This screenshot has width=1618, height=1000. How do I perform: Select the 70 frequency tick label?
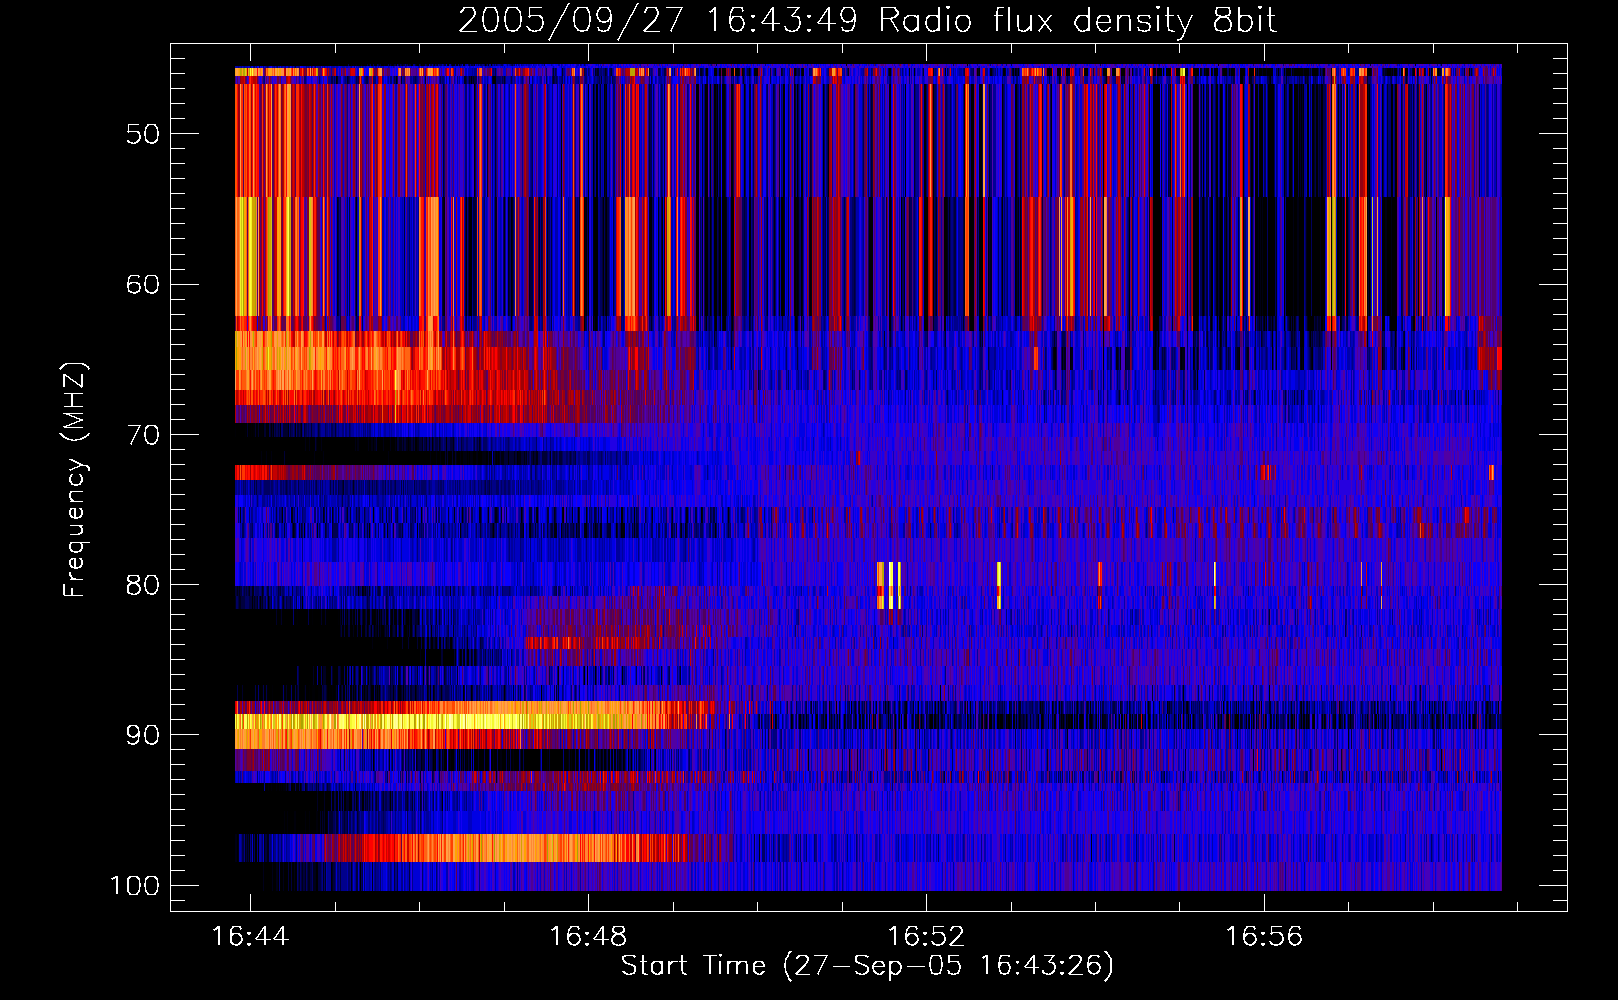(143, 435)
